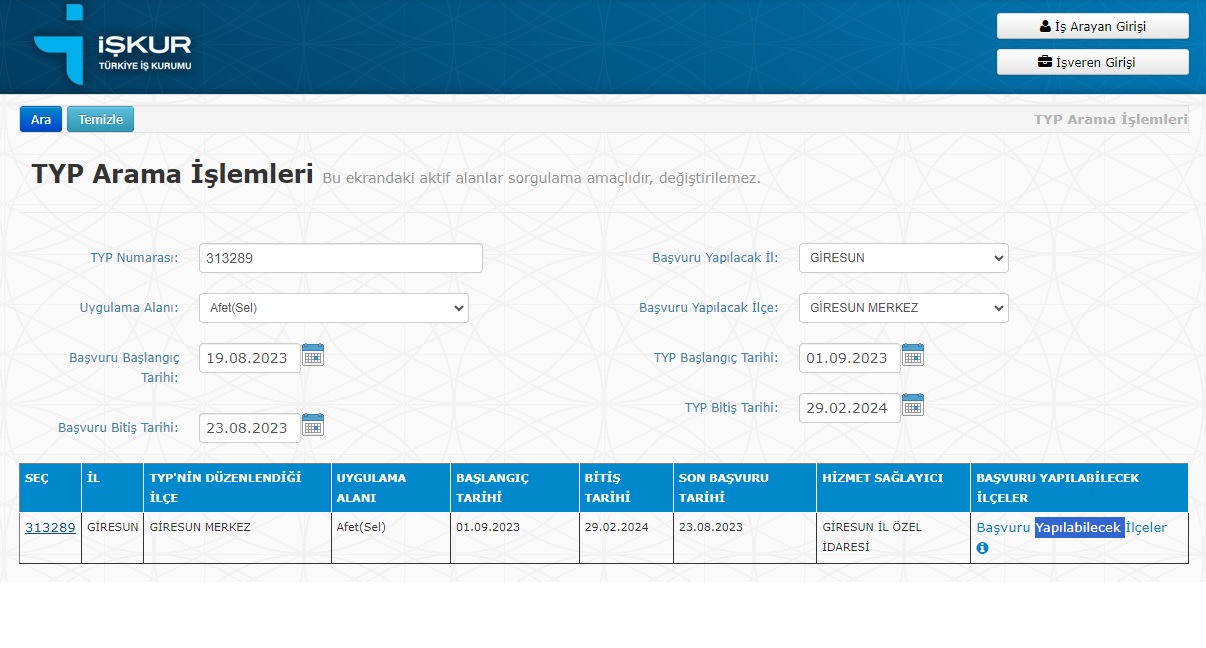Expand the Başvuru Yapılacak İl dropdown

point(904,258)
